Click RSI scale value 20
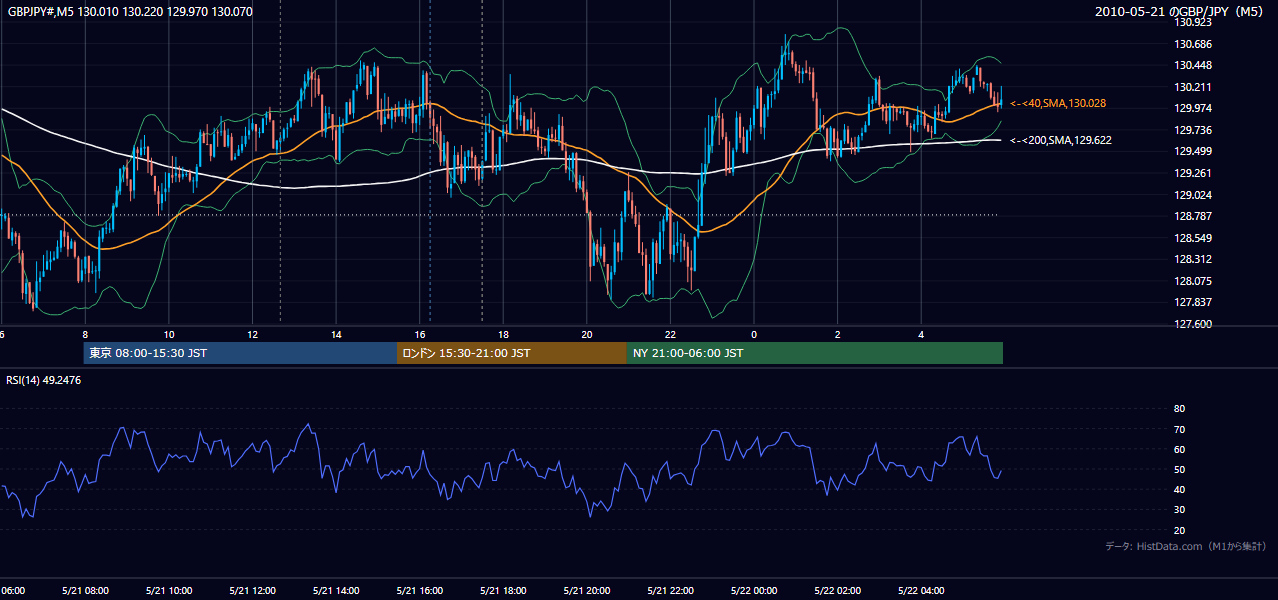The image size is (1278, 600). pos(1179,530)
